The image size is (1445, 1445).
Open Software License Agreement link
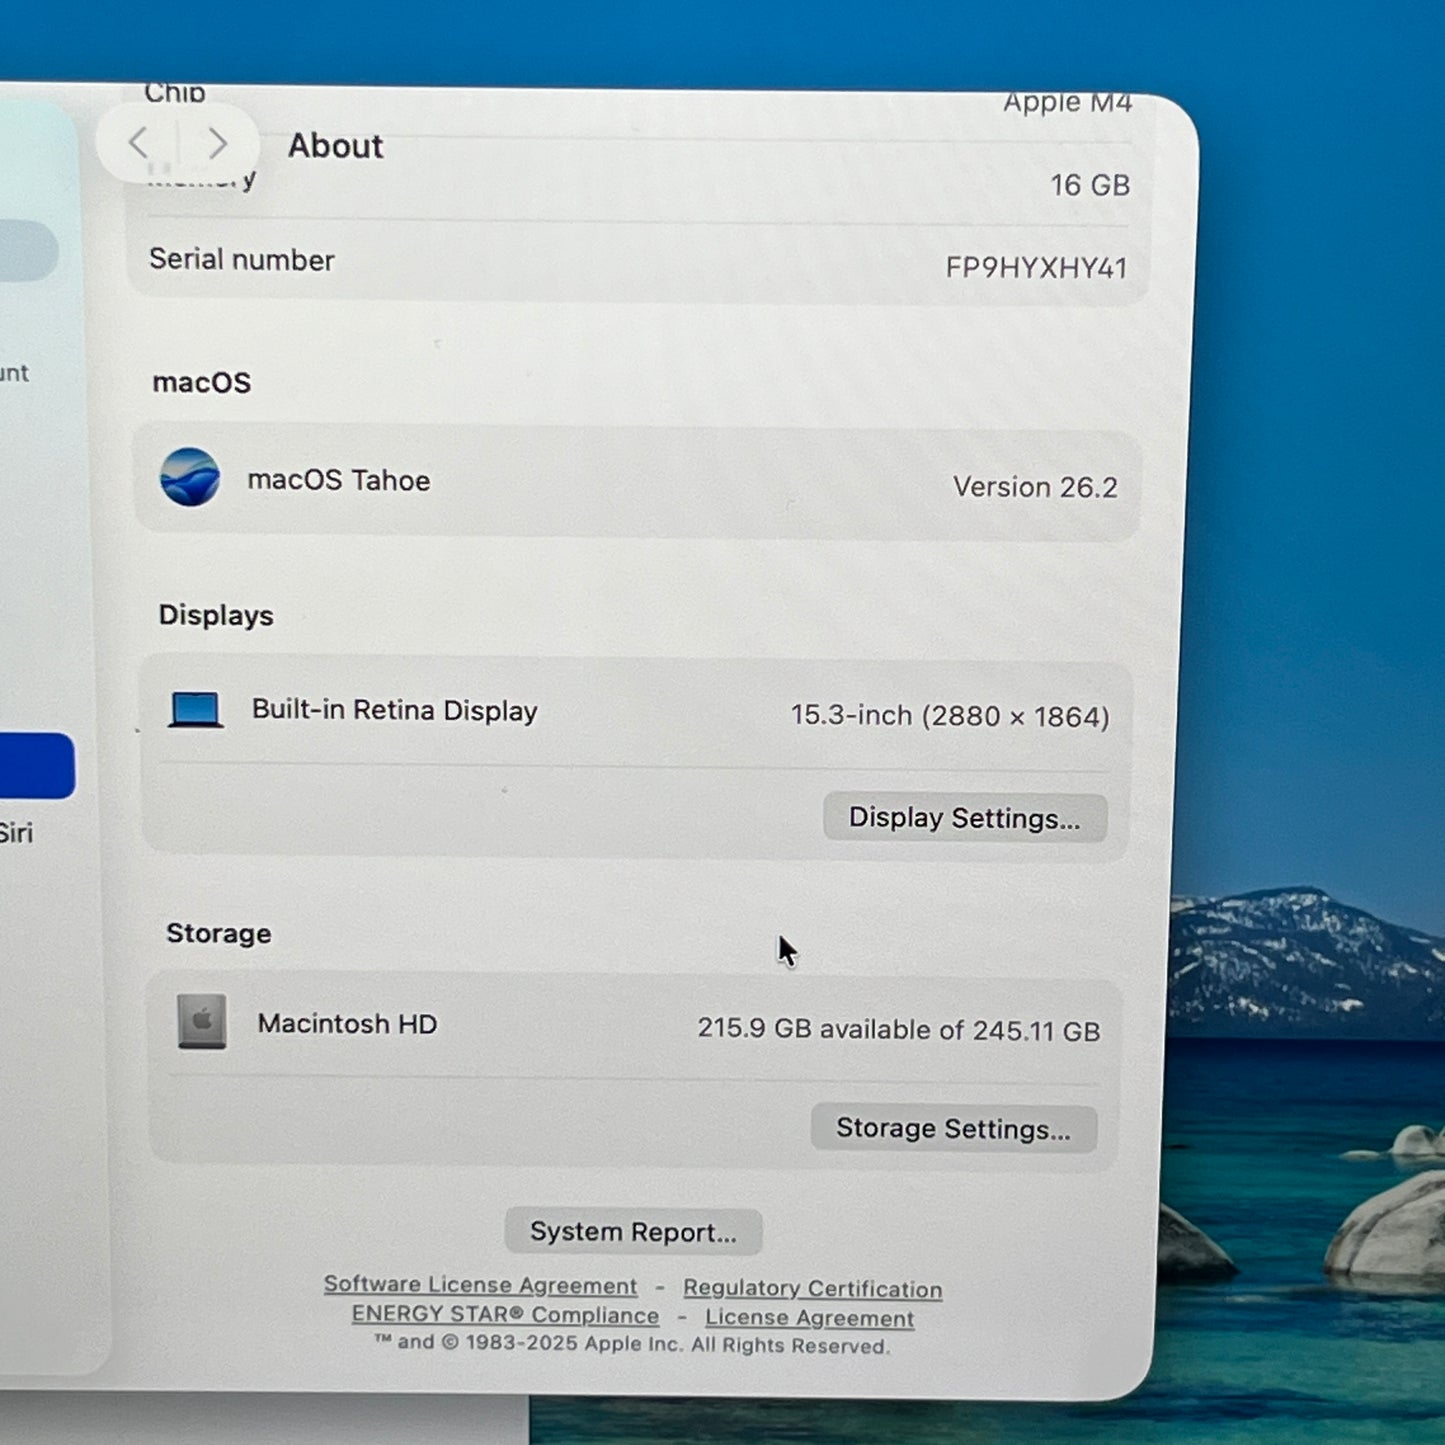pyautogui.click(x=480, y=1285)
